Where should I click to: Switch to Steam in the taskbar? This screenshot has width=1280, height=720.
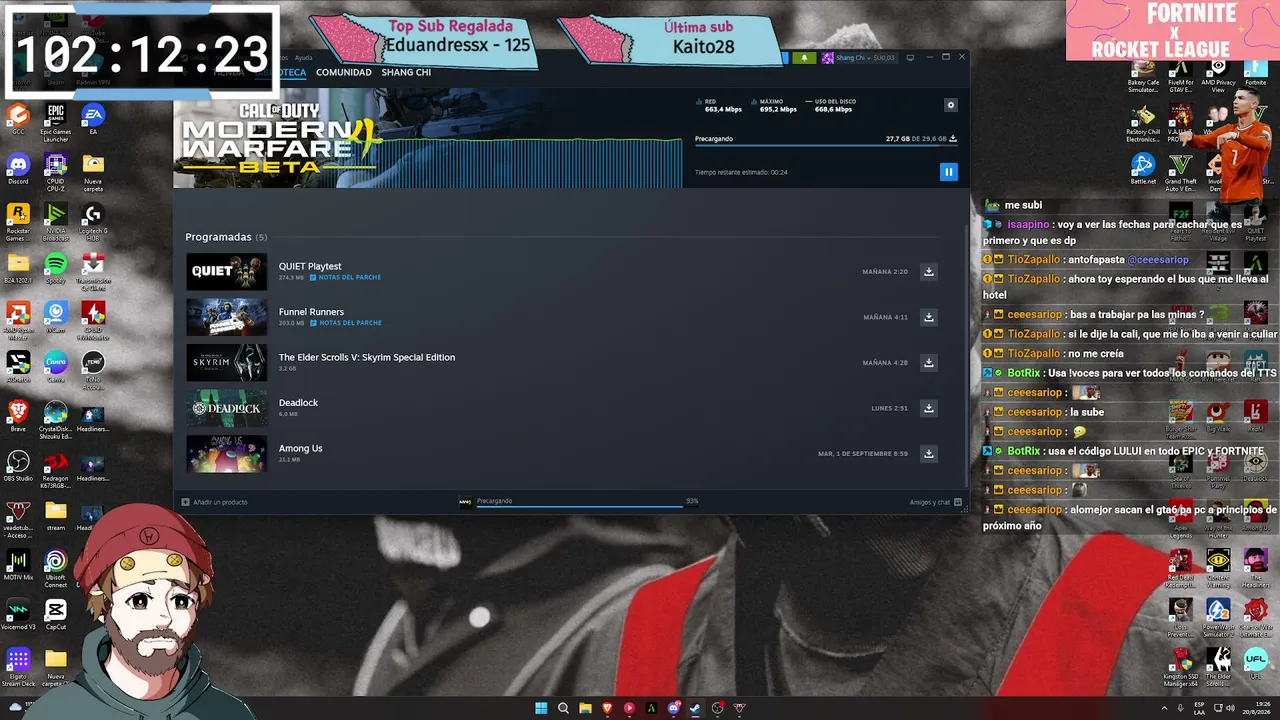(x=695, y=708)
